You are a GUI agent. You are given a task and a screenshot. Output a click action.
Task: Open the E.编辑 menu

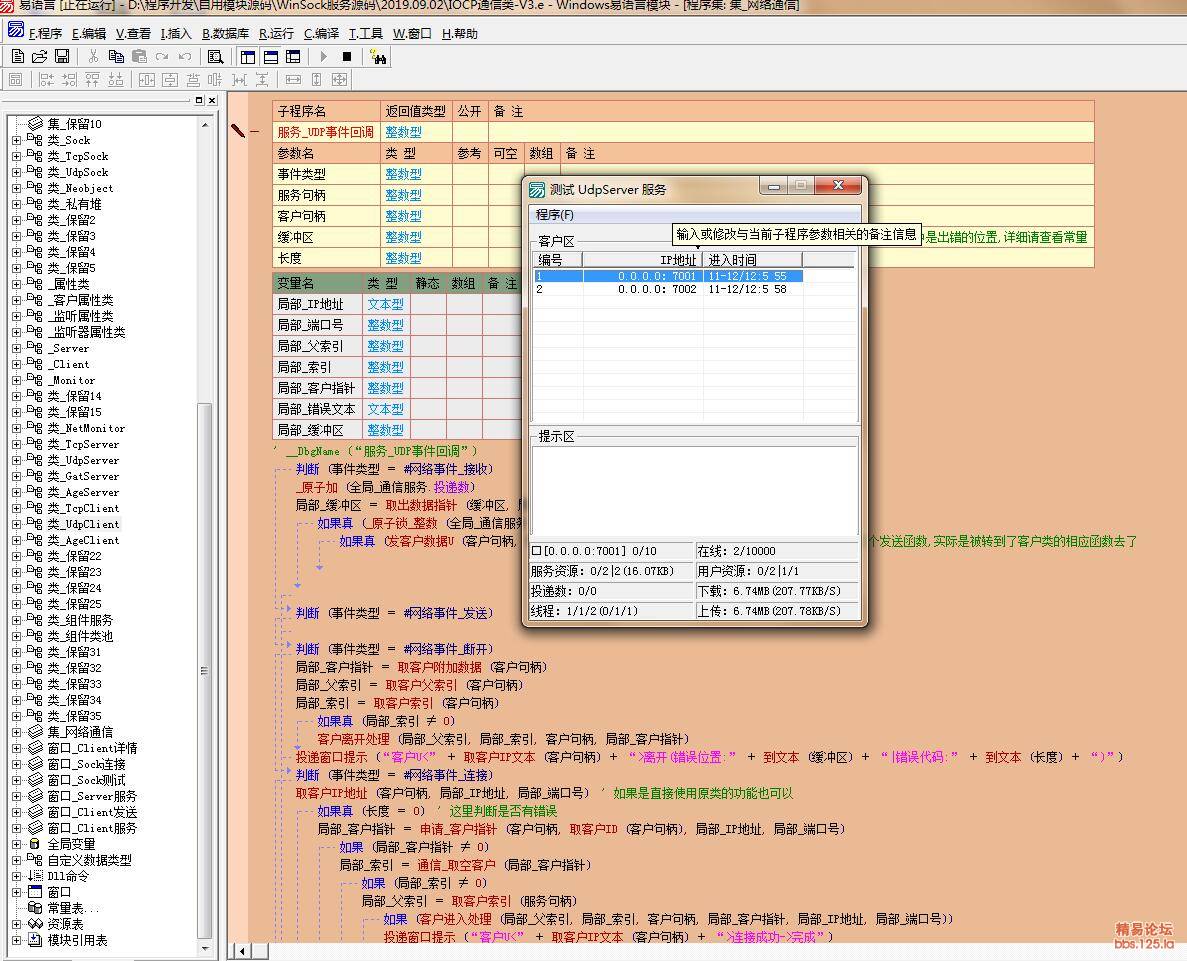tap(89, 33)
